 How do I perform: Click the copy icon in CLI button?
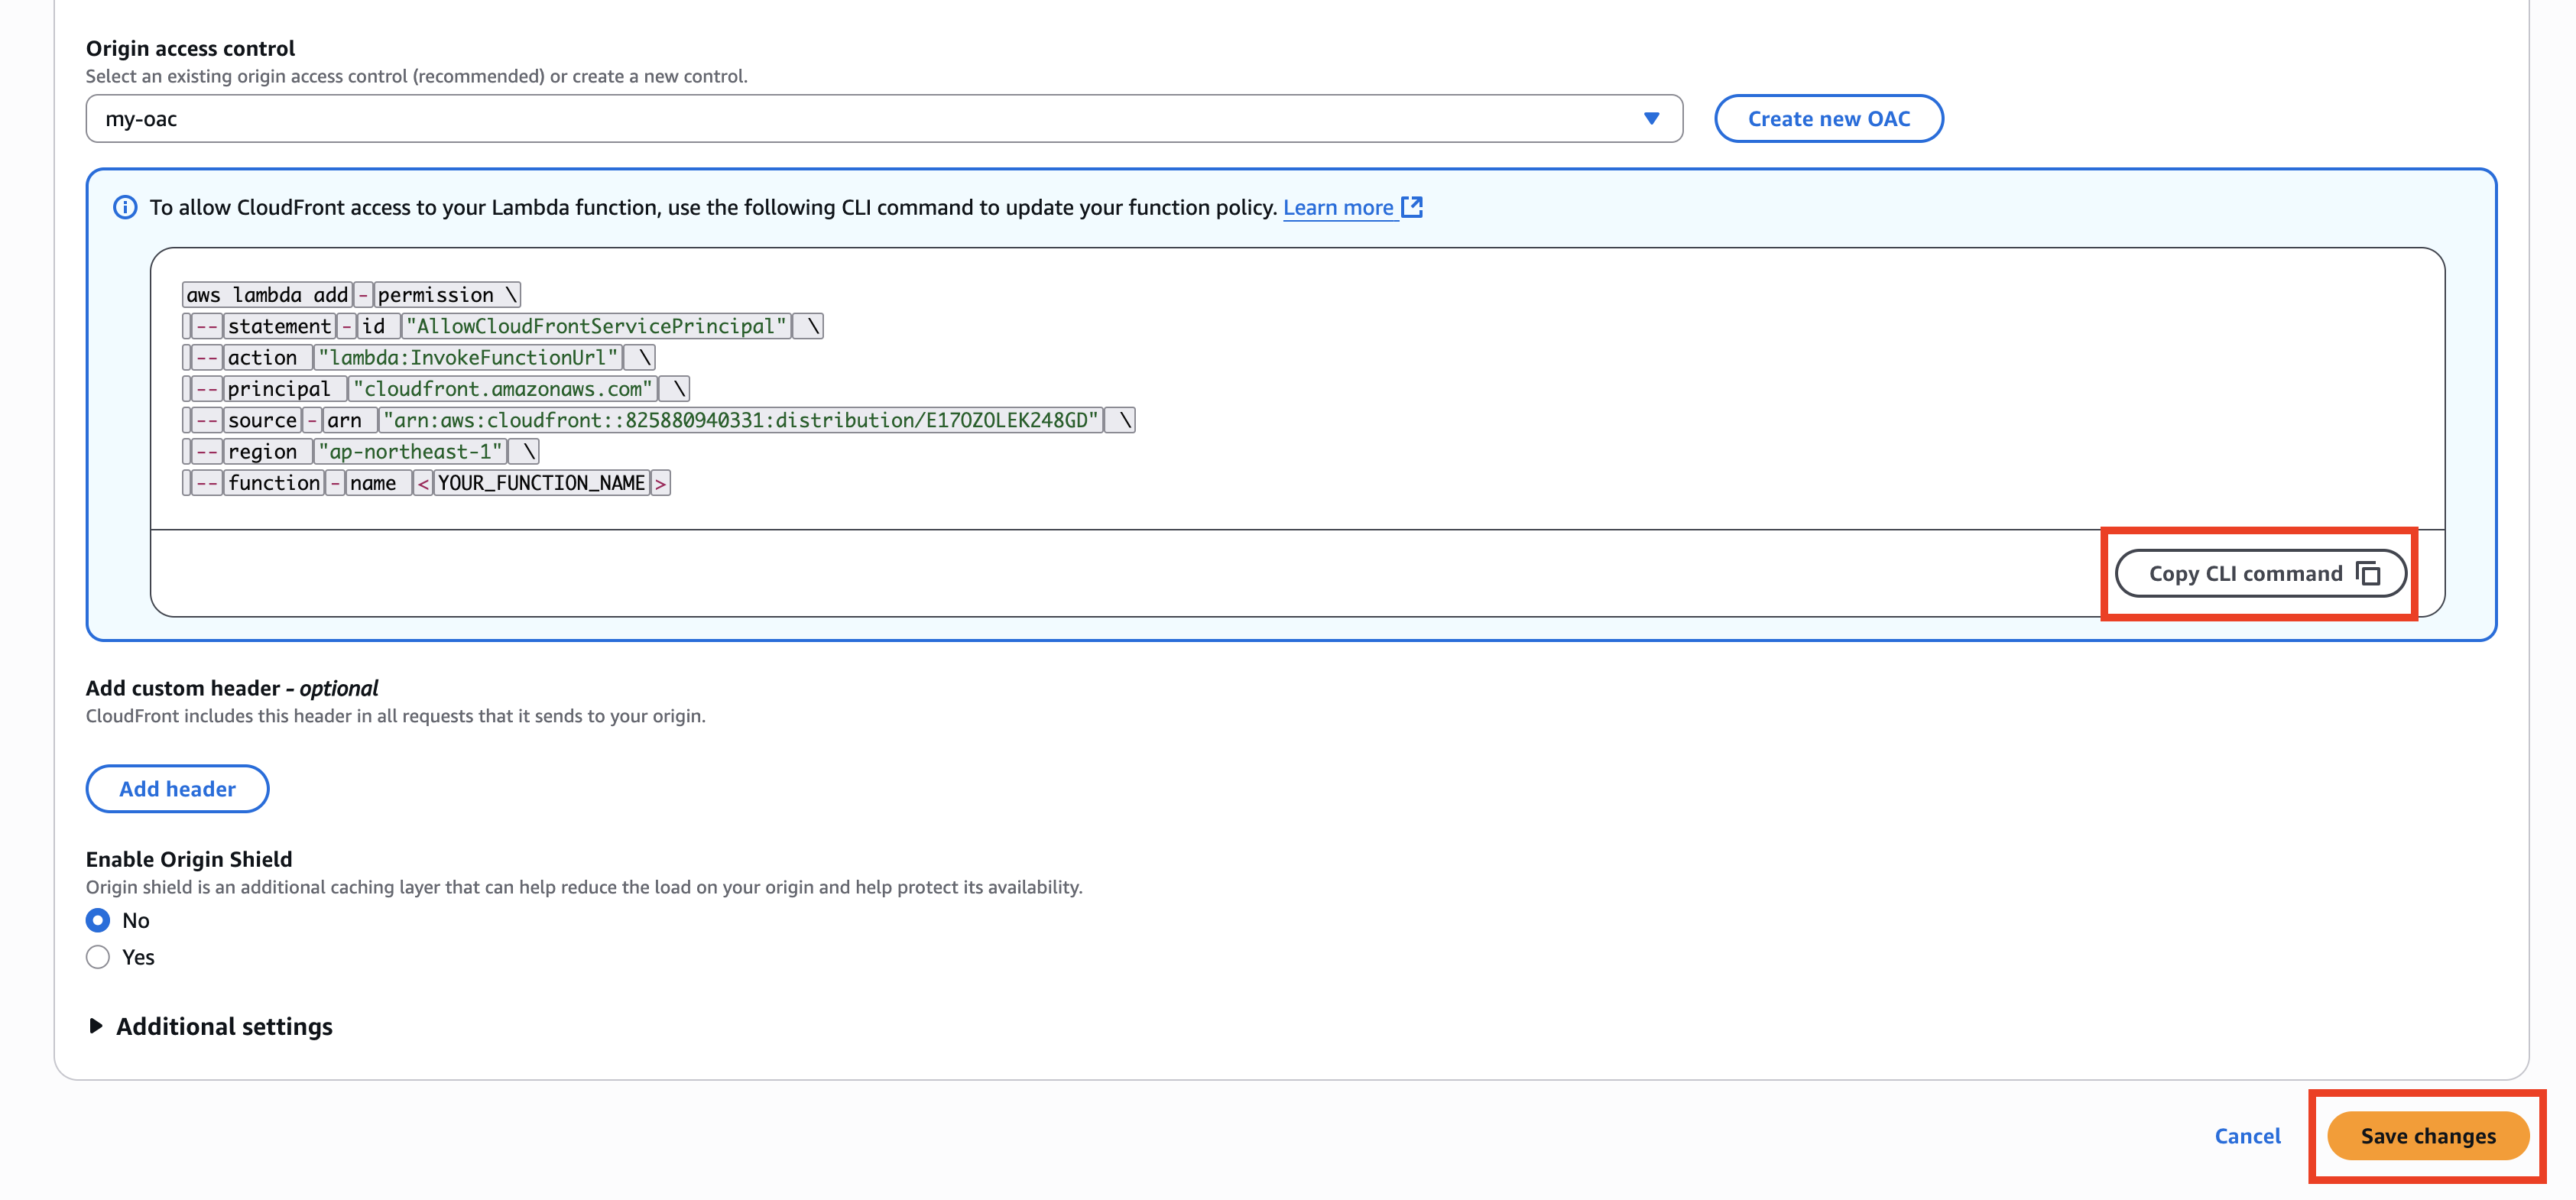(2368, 573)
